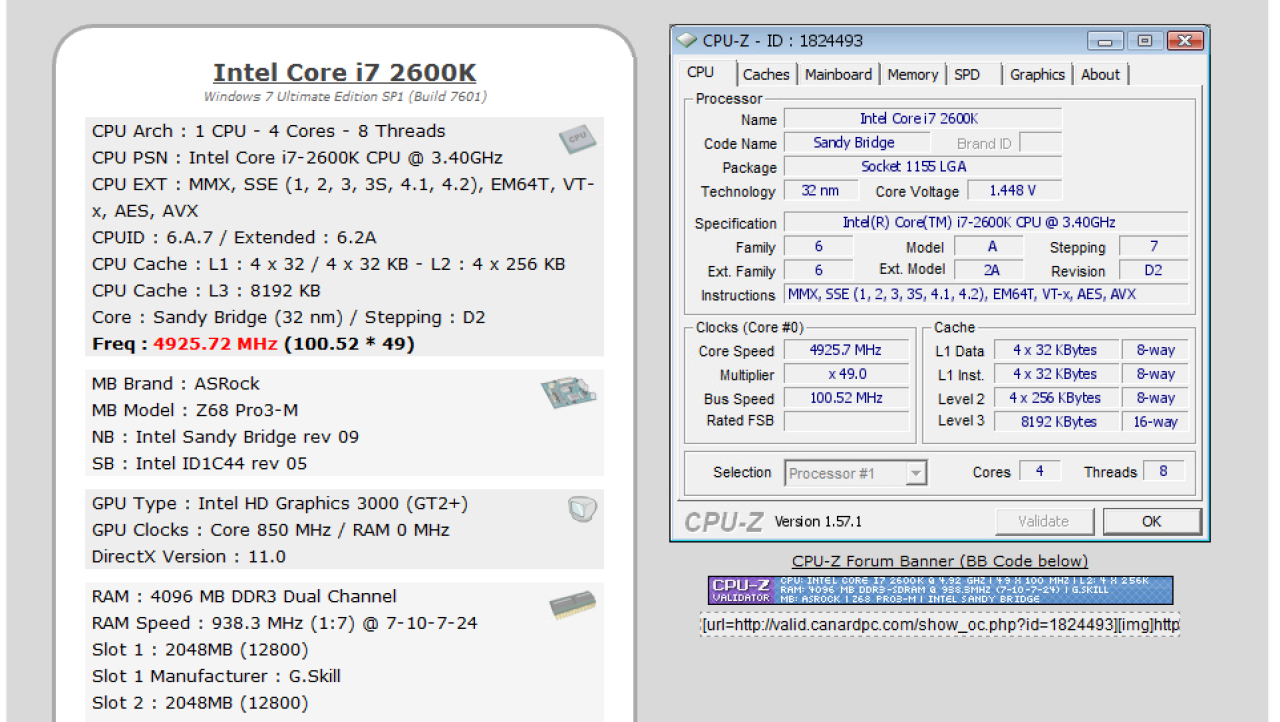This screenshot has width=1280, height=722.
Task: Click the Core Speed value 4925.7 MHz
Action: pyautogui.click(x=847, y=351)
